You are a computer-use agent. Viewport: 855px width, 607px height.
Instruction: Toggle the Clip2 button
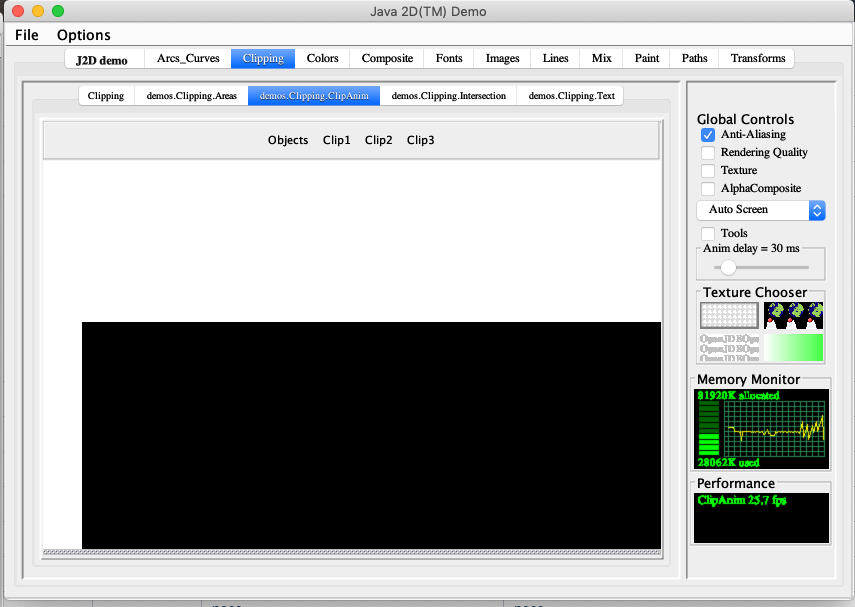coord(379,141)
